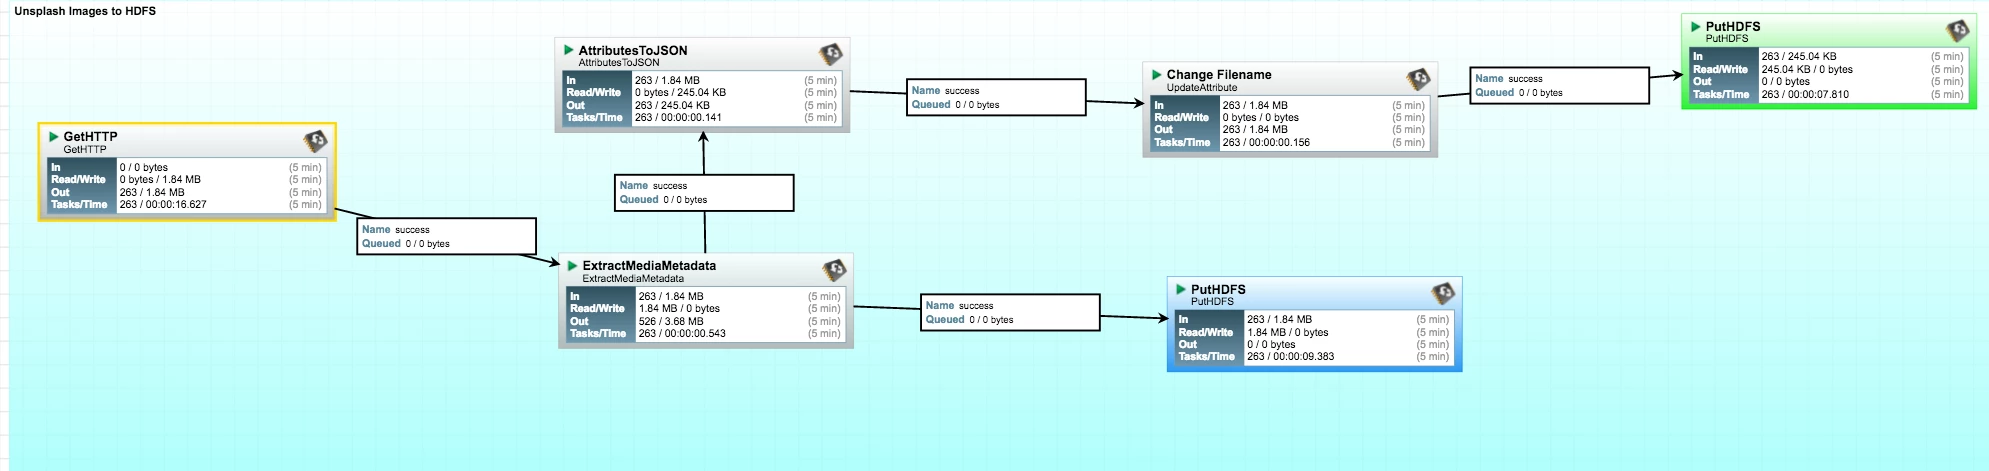Click the GetHTTP Out row label
This screenshot has height=471, width=1989.
coord(60,192)
